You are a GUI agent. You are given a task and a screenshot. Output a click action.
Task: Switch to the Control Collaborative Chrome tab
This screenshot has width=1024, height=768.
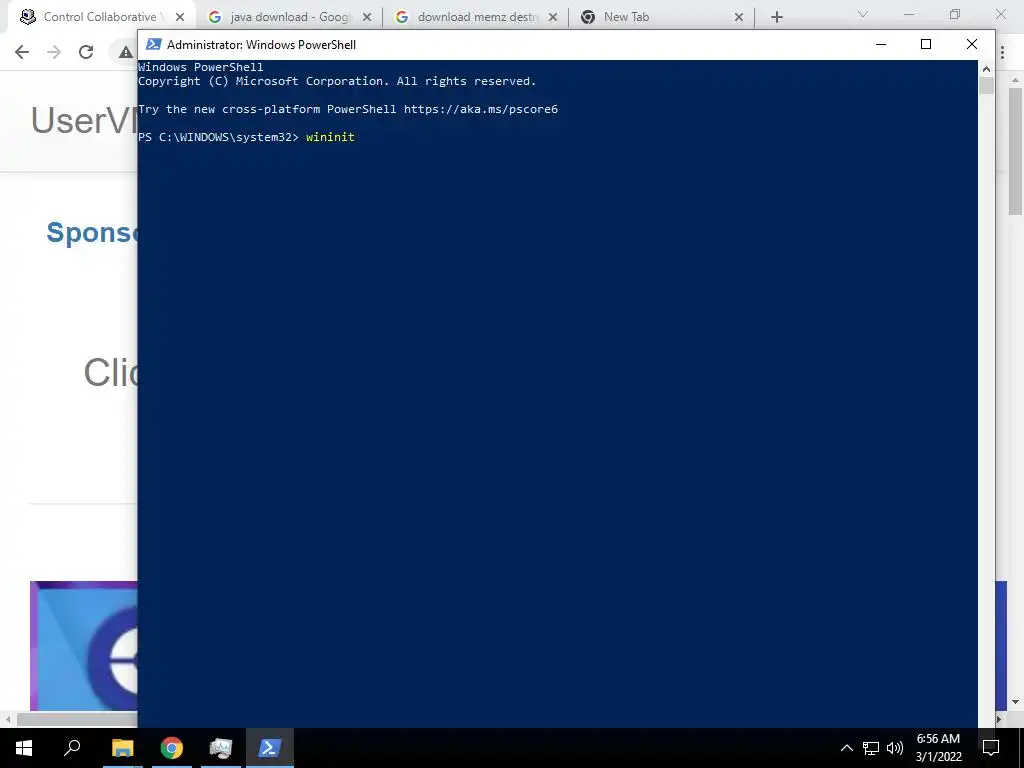pyautogui.click(x=101, y=17)
